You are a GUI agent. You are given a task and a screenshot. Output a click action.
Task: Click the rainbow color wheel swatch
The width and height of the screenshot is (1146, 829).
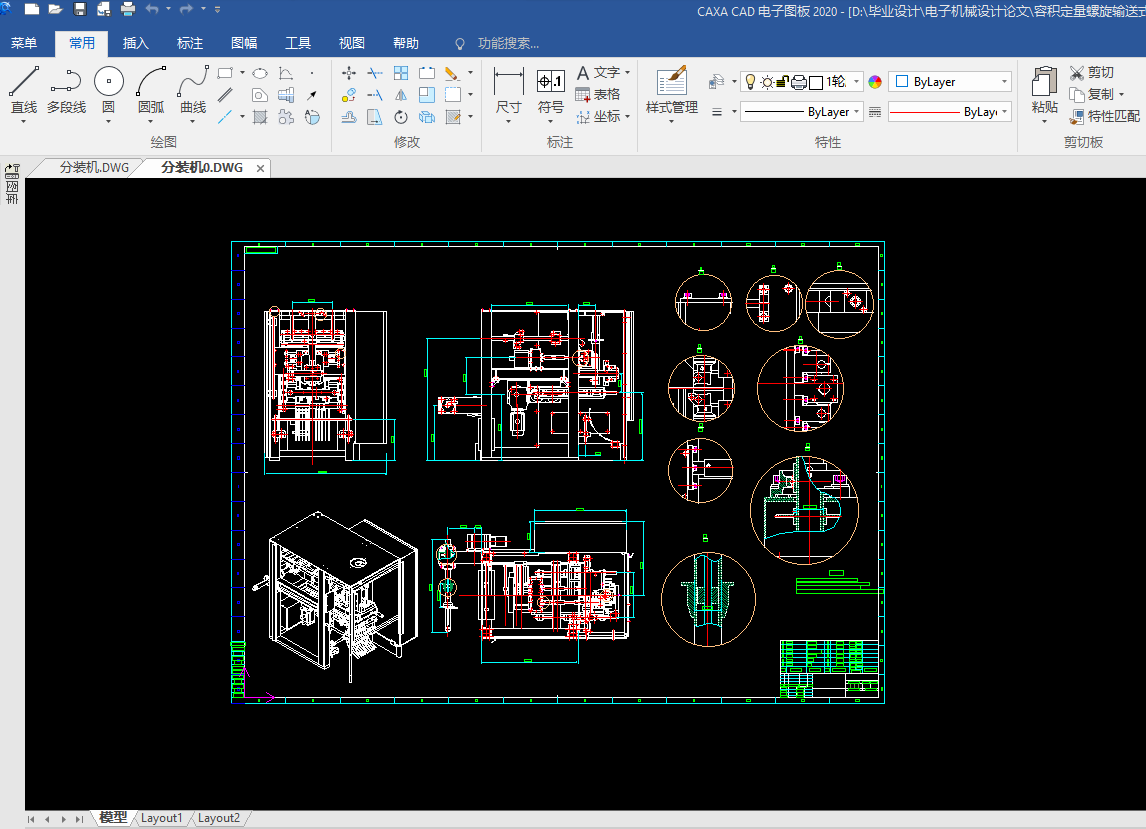[875, 82]
